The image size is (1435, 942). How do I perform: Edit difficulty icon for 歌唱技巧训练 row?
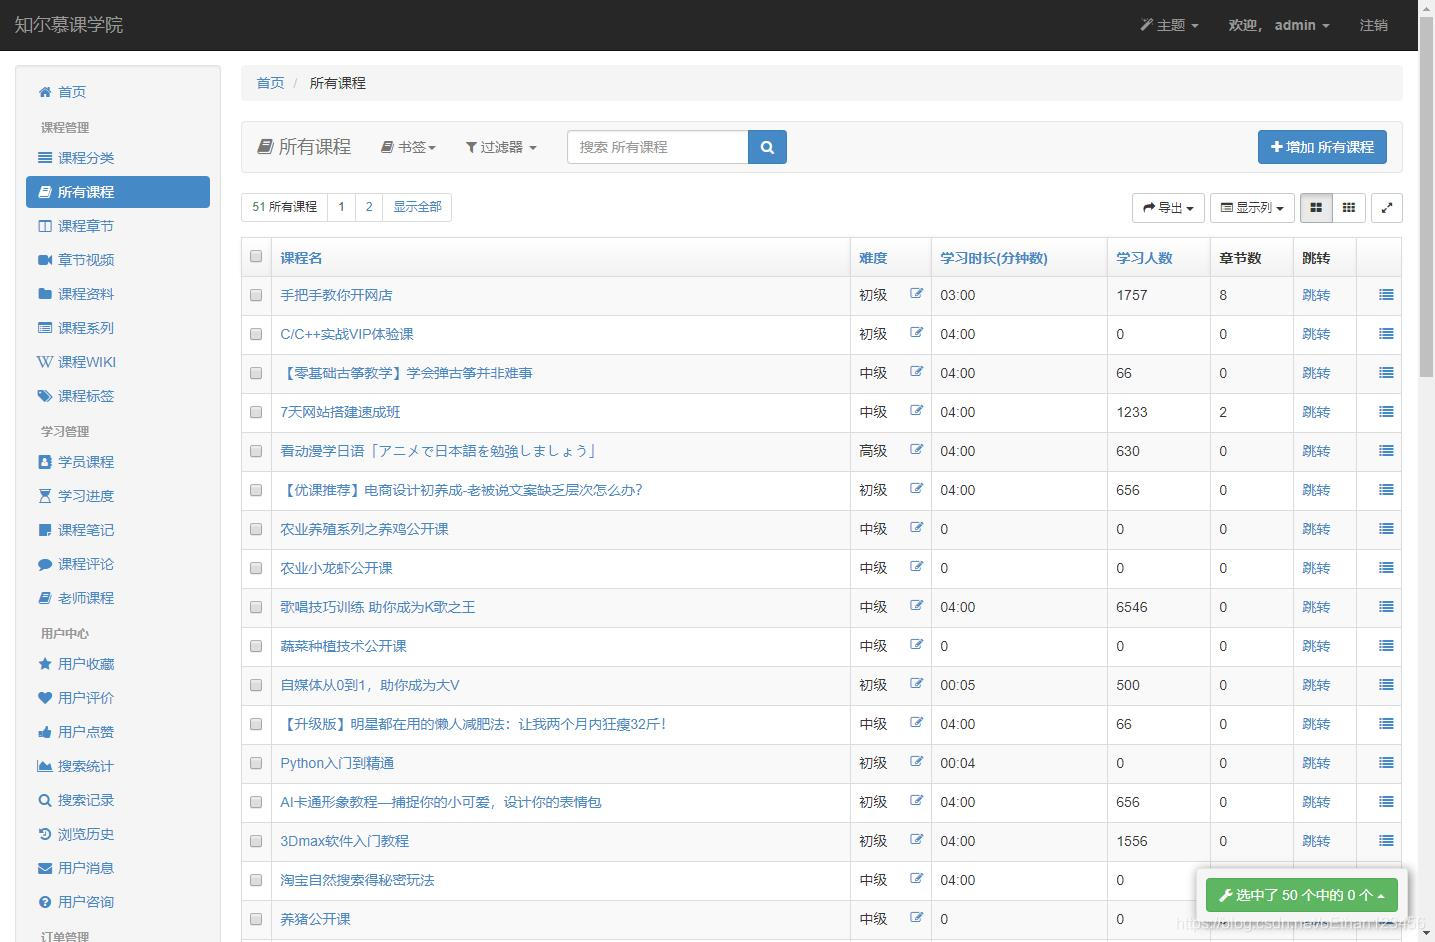point(916,606)
